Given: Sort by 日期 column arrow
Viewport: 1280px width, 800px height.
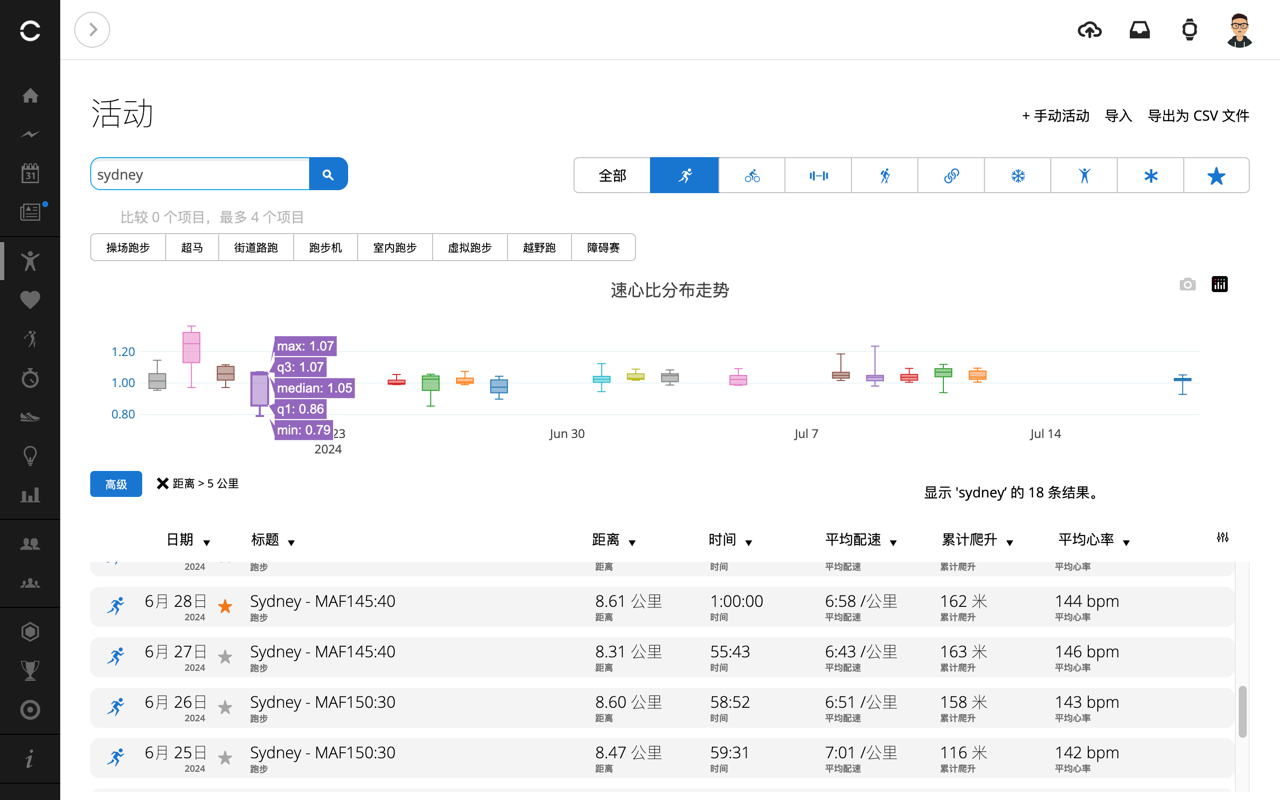Looking at the screenshot, I should pos(207,542).
